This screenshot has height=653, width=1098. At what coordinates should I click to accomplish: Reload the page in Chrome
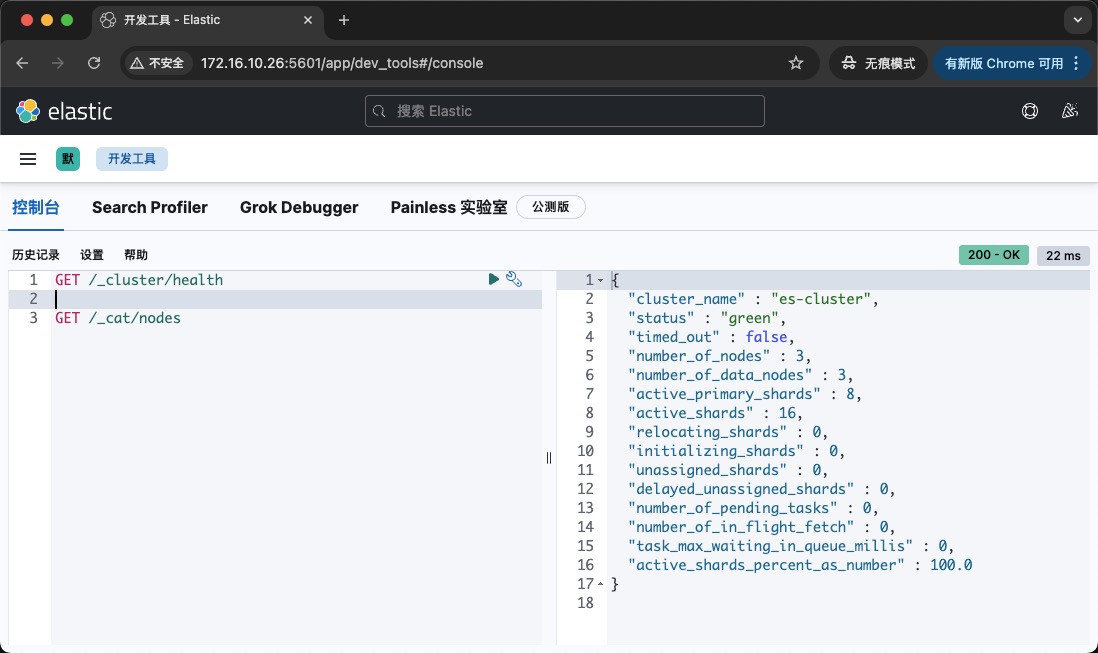tap(94, 63)
